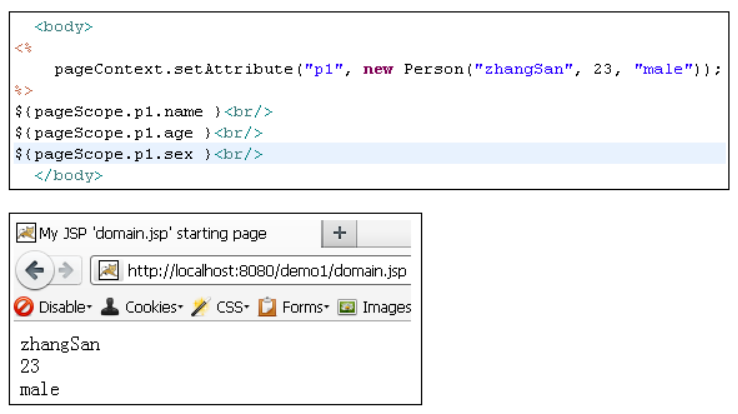Click the "p1" string literal in code

pos(323,69)
